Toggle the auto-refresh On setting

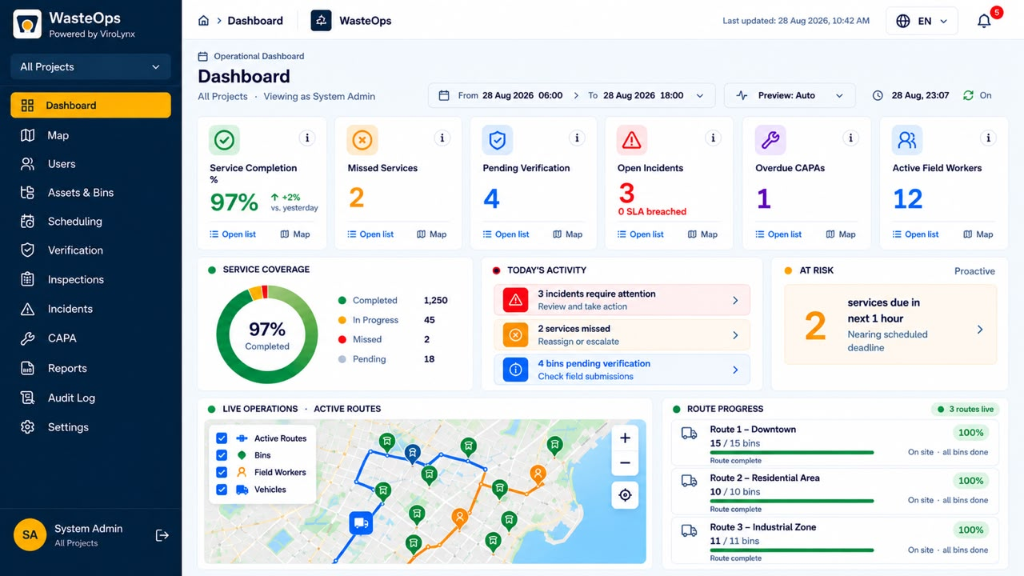(977, 95)
